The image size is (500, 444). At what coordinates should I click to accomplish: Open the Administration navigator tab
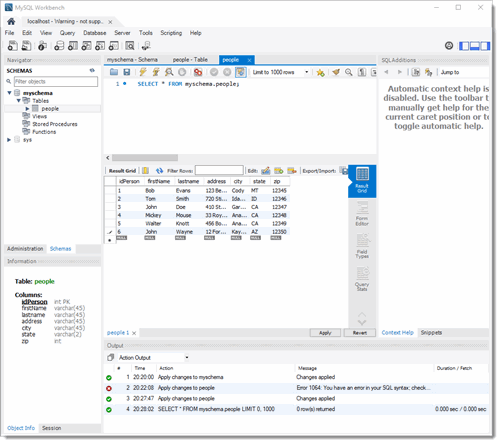(x=25, y=249)
